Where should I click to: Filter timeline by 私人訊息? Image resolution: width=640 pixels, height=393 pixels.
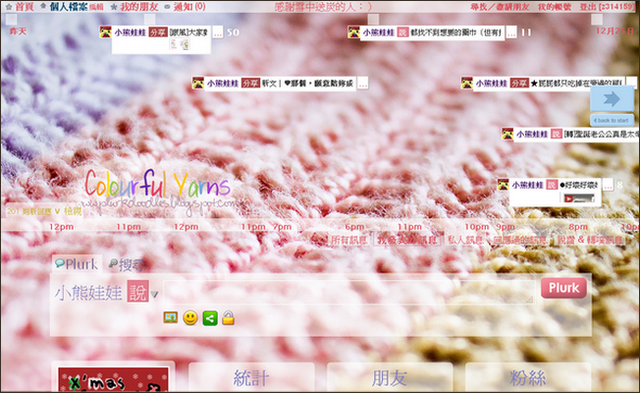coord(466,240)
